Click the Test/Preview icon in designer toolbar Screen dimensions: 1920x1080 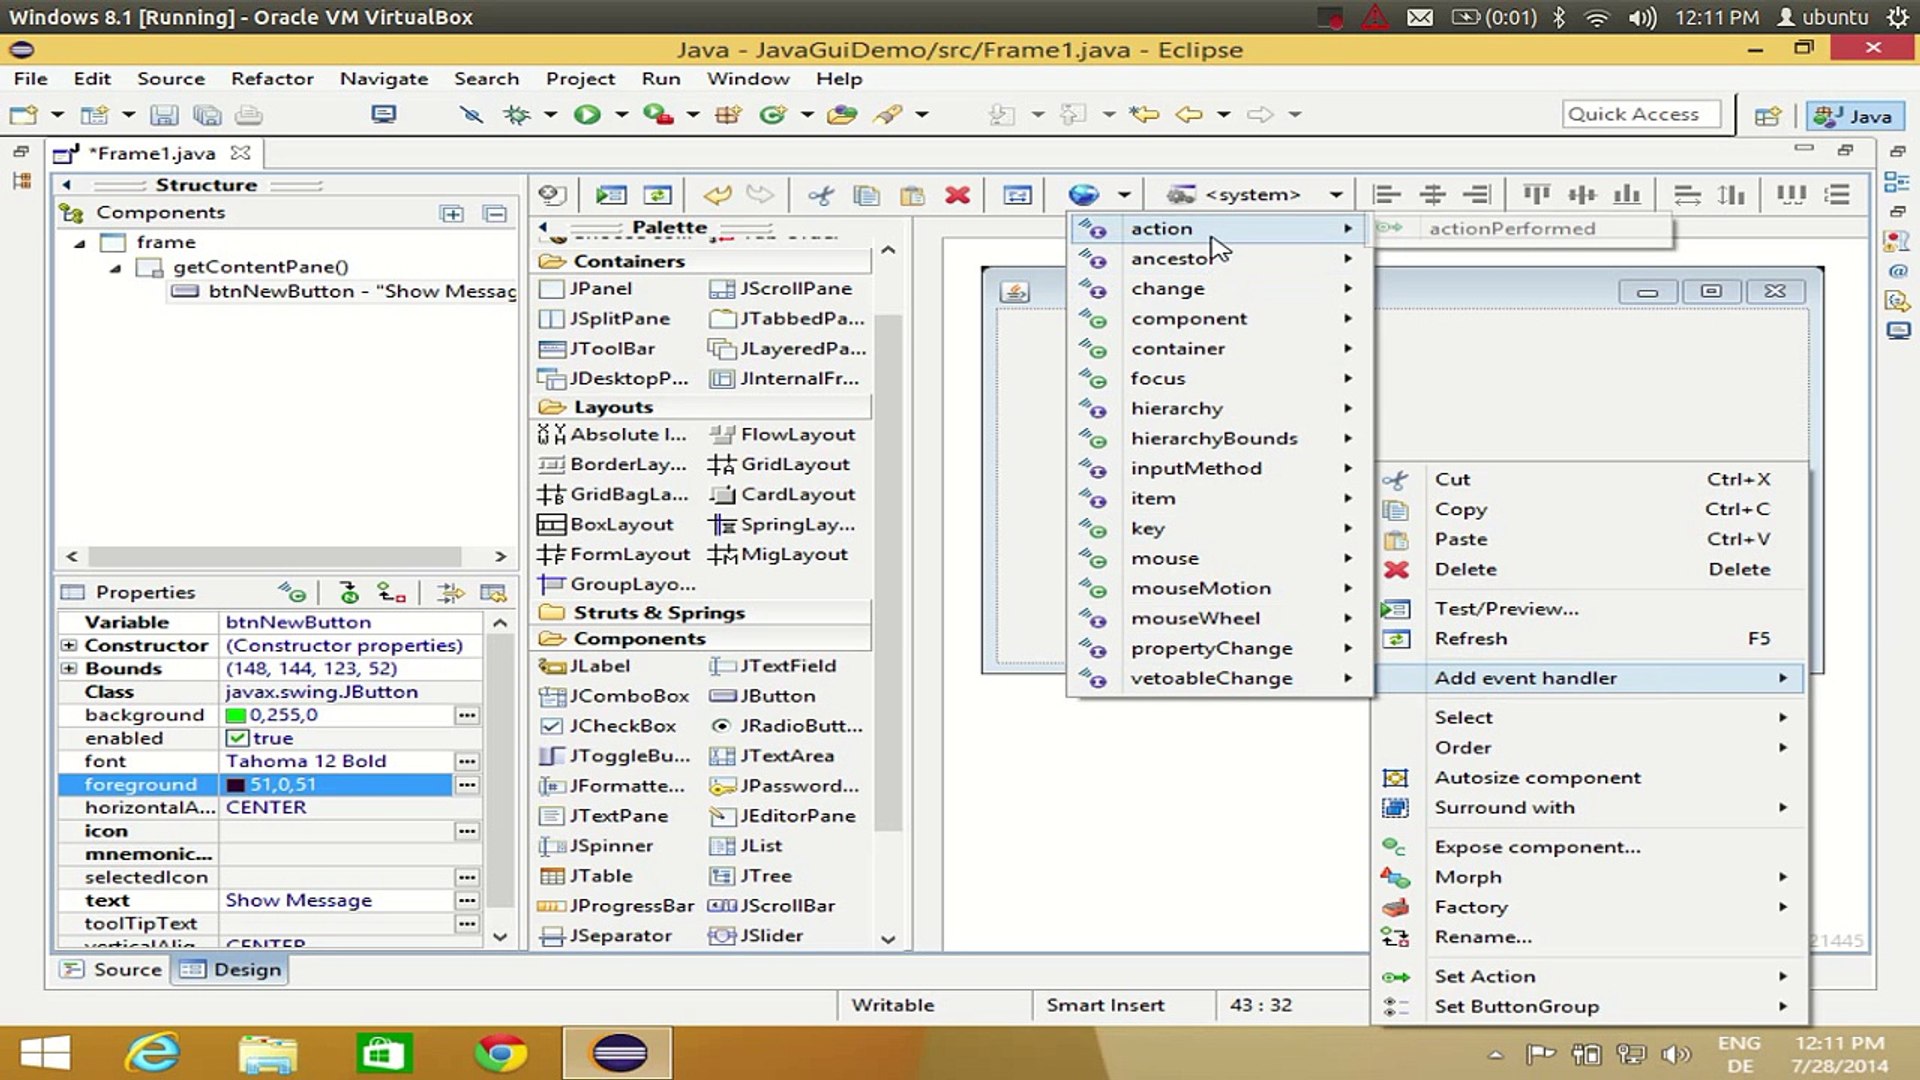coord(611,195)
